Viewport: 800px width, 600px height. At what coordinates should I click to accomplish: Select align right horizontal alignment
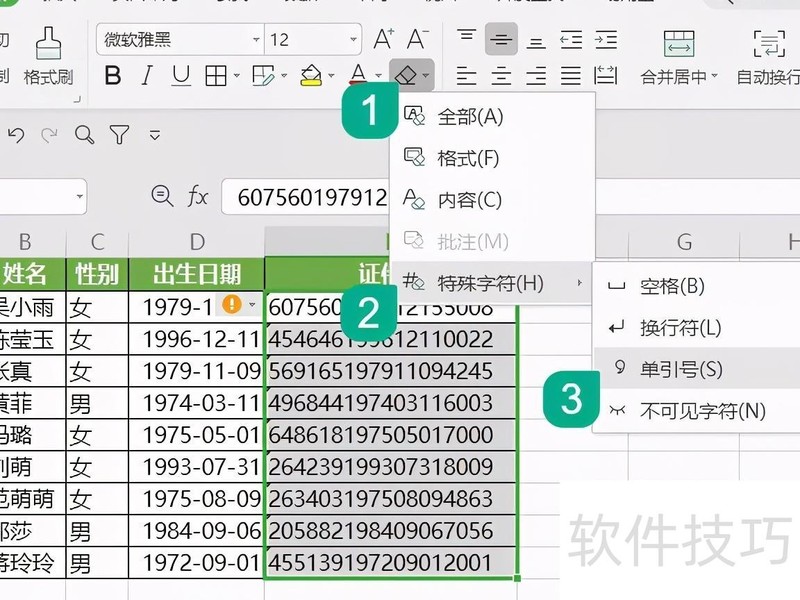coord(536,76)
